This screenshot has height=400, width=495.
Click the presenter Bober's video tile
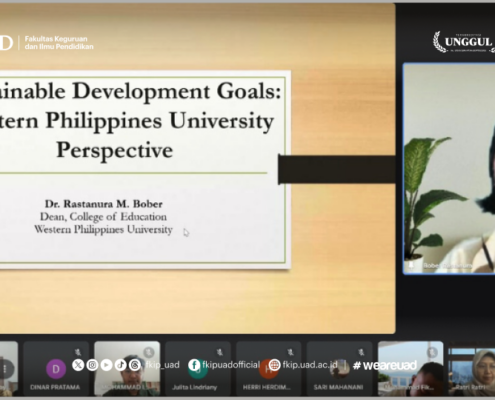(449, 168)
